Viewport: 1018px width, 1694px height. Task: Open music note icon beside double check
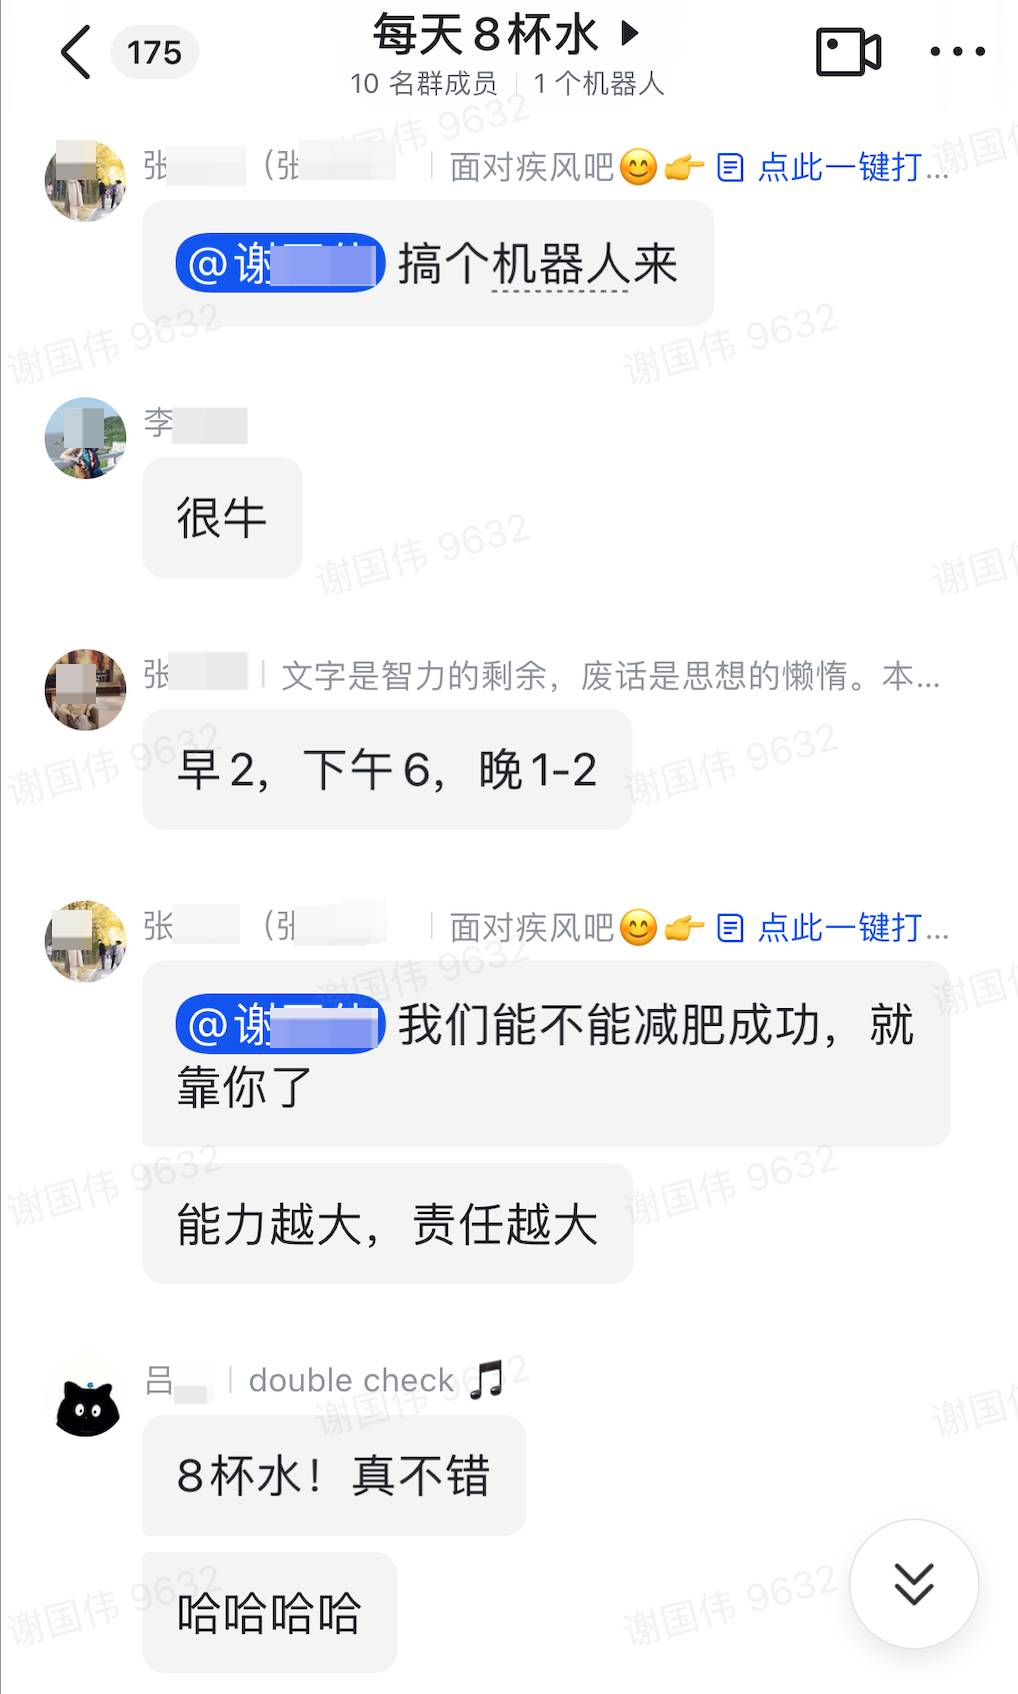486,1380
